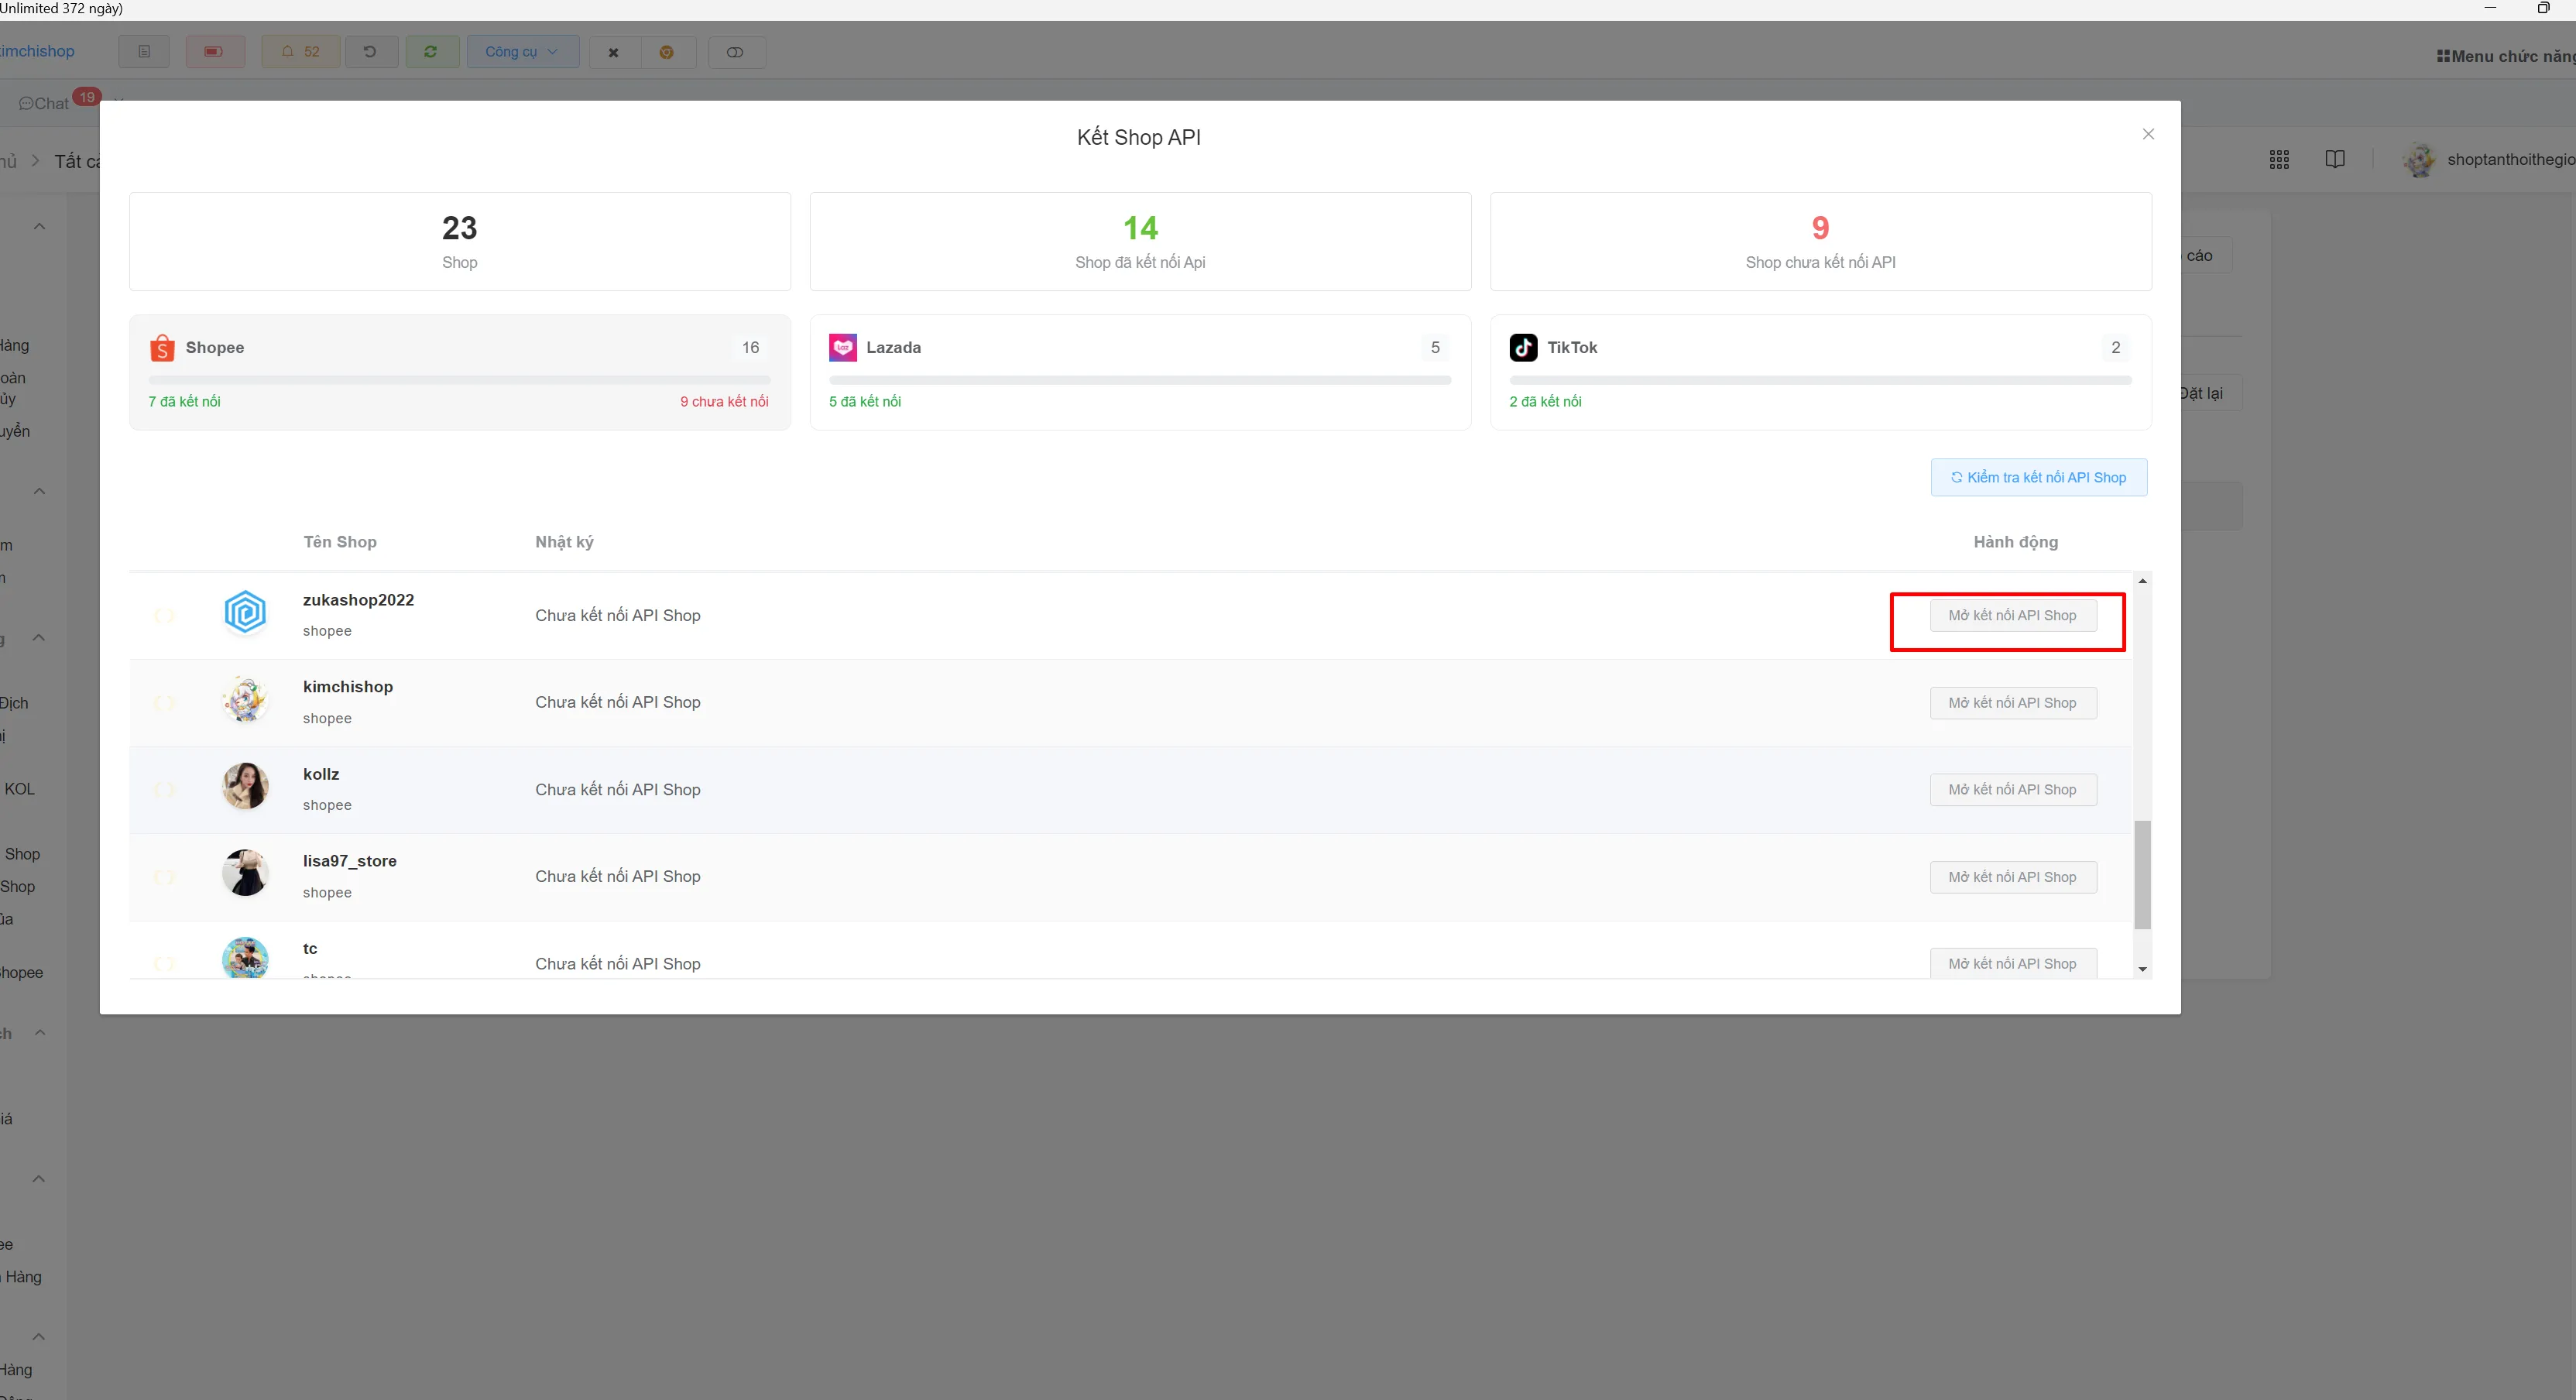Click the kimchishop cartoon avatar
The image size is (2576, 1400).
[x=245, y=699]
